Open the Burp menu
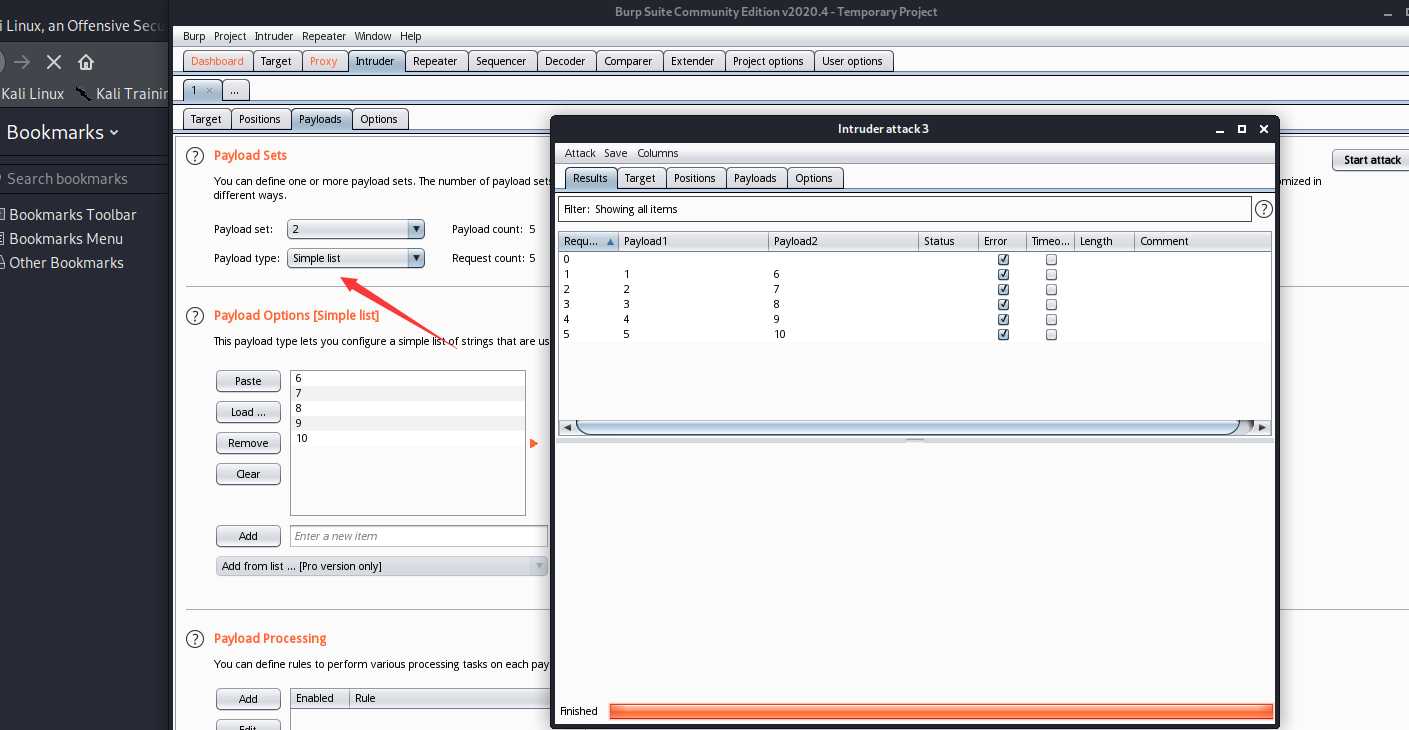Image resolution: width=1409 pixels, height=730 pixels. [x=194, y=36]
